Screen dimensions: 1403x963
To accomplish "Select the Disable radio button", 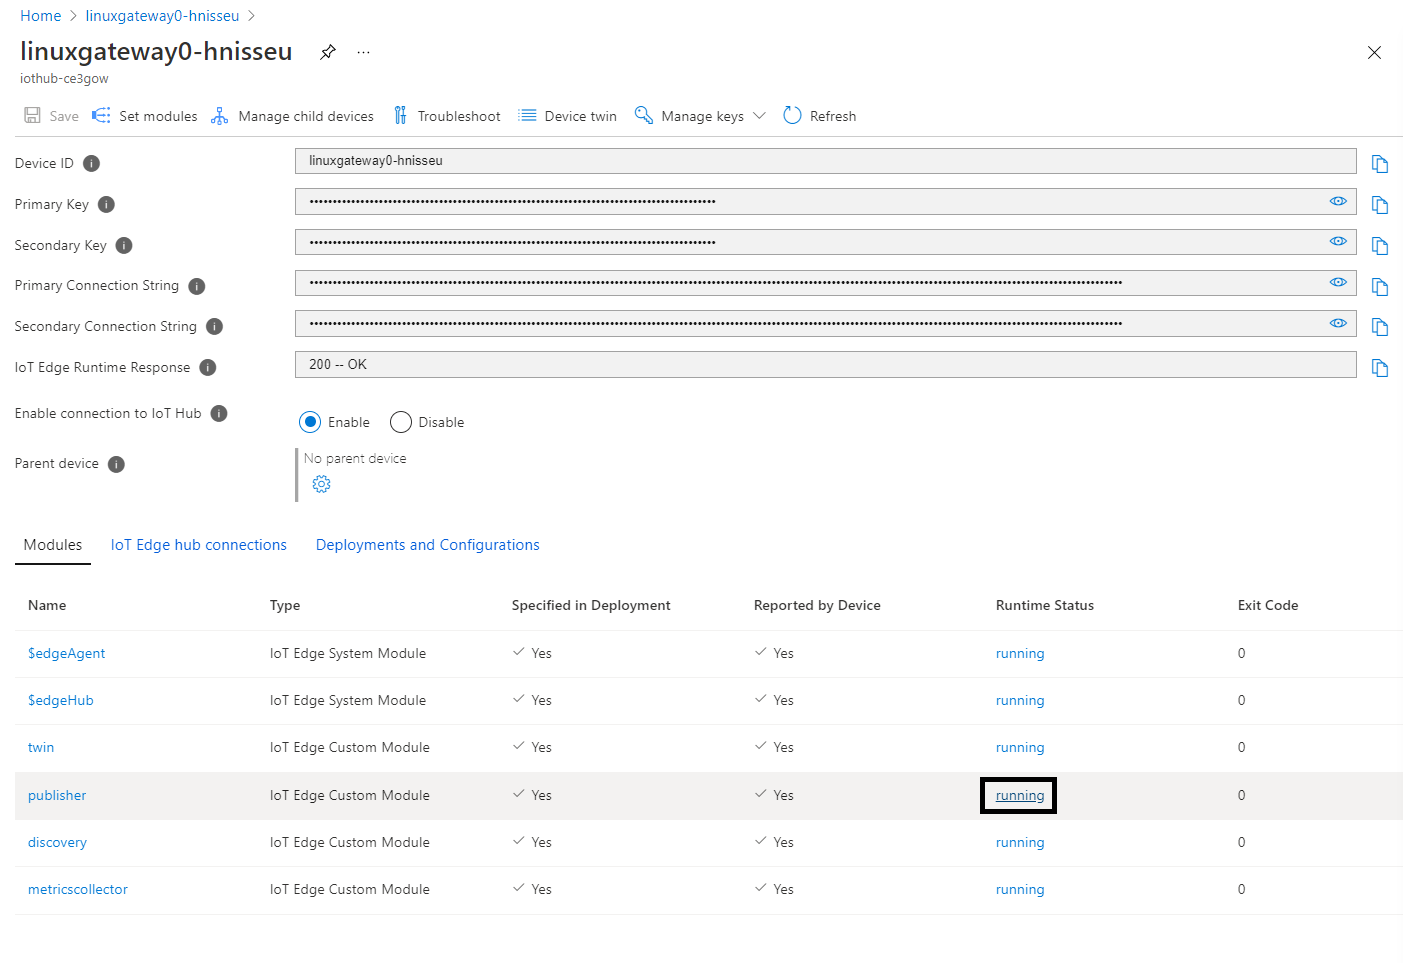I will [x=400, y=421].
